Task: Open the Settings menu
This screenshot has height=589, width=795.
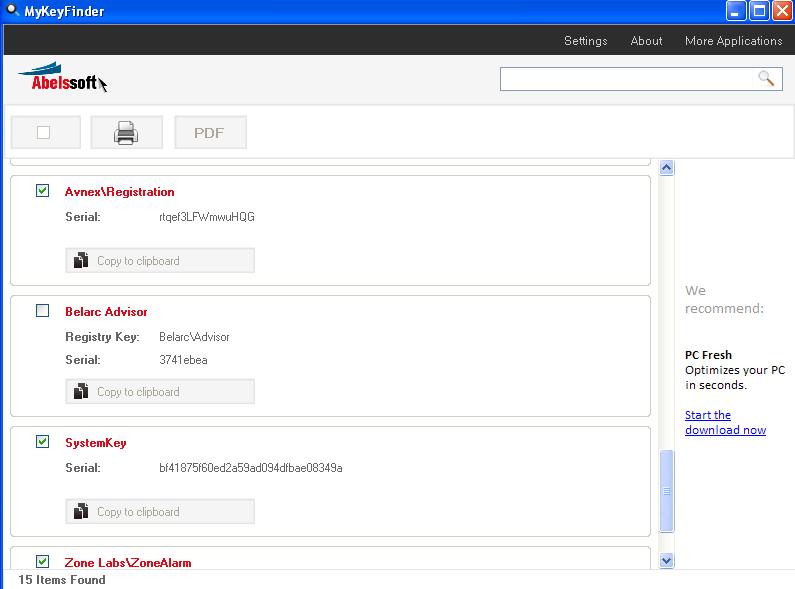Action: click(x=585, y=41)
